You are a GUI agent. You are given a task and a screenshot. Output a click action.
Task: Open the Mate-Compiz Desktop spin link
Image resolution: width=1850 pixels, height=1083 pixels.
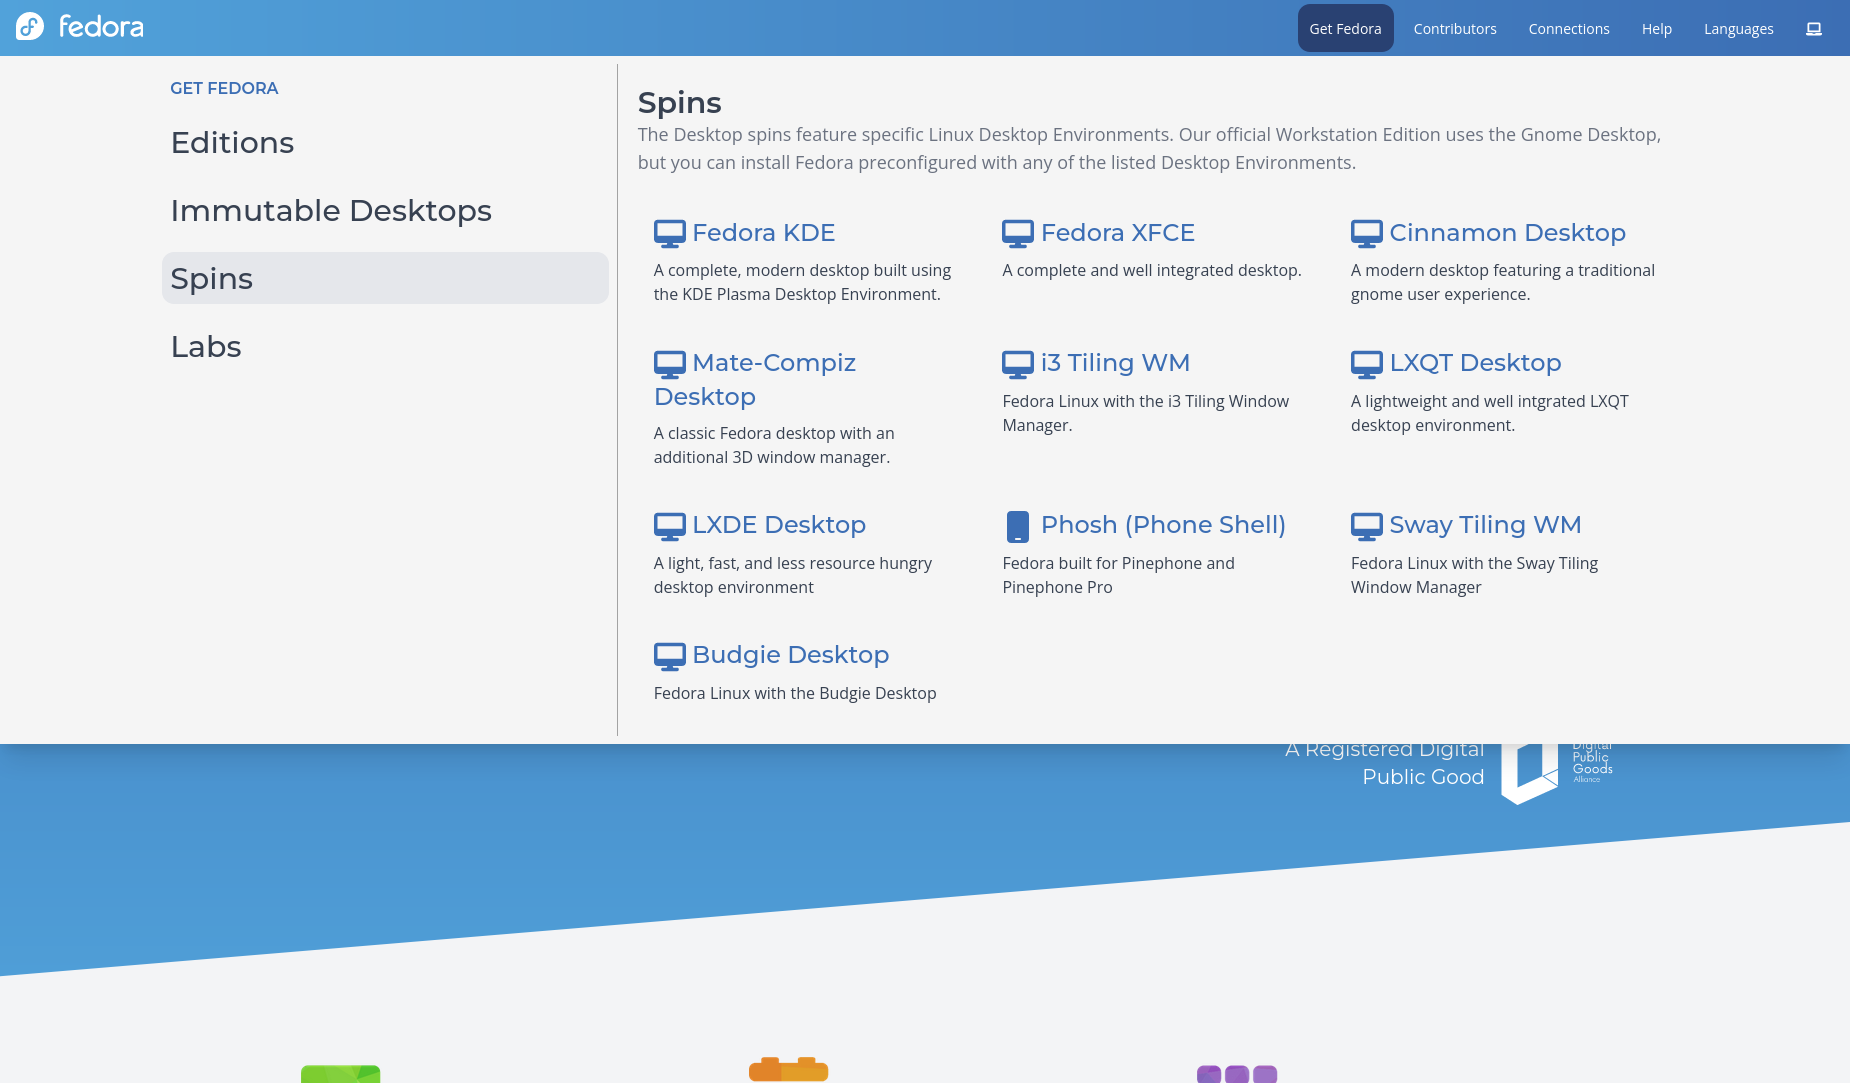click(755, 380)
